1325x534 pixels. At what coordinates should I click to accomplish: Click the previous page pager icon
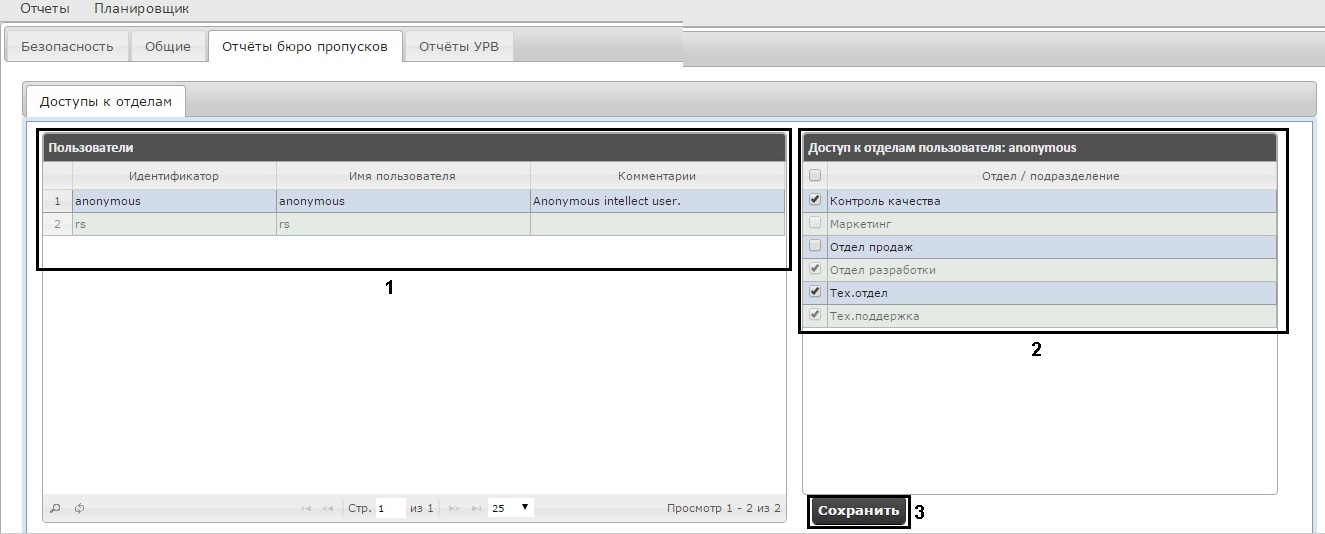click(327, 509)
